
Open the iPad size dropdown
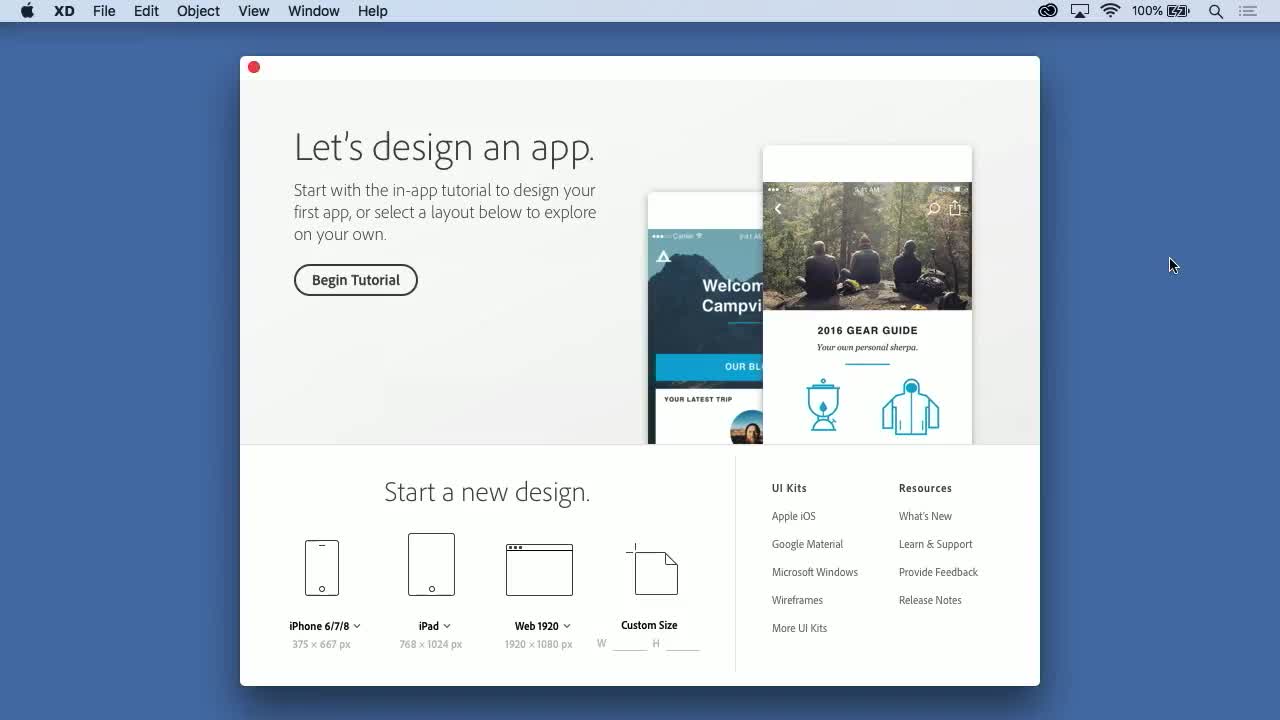pos(446,625)
